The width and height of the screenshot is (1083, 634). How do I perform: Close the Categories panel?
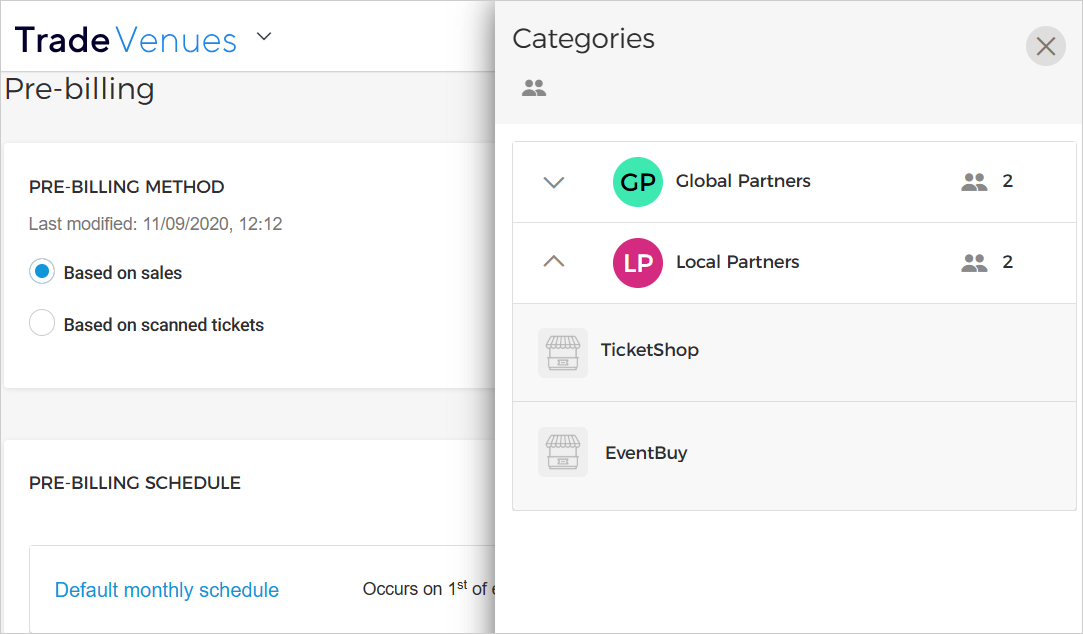pyautogui.click(x=1045, y=46)
